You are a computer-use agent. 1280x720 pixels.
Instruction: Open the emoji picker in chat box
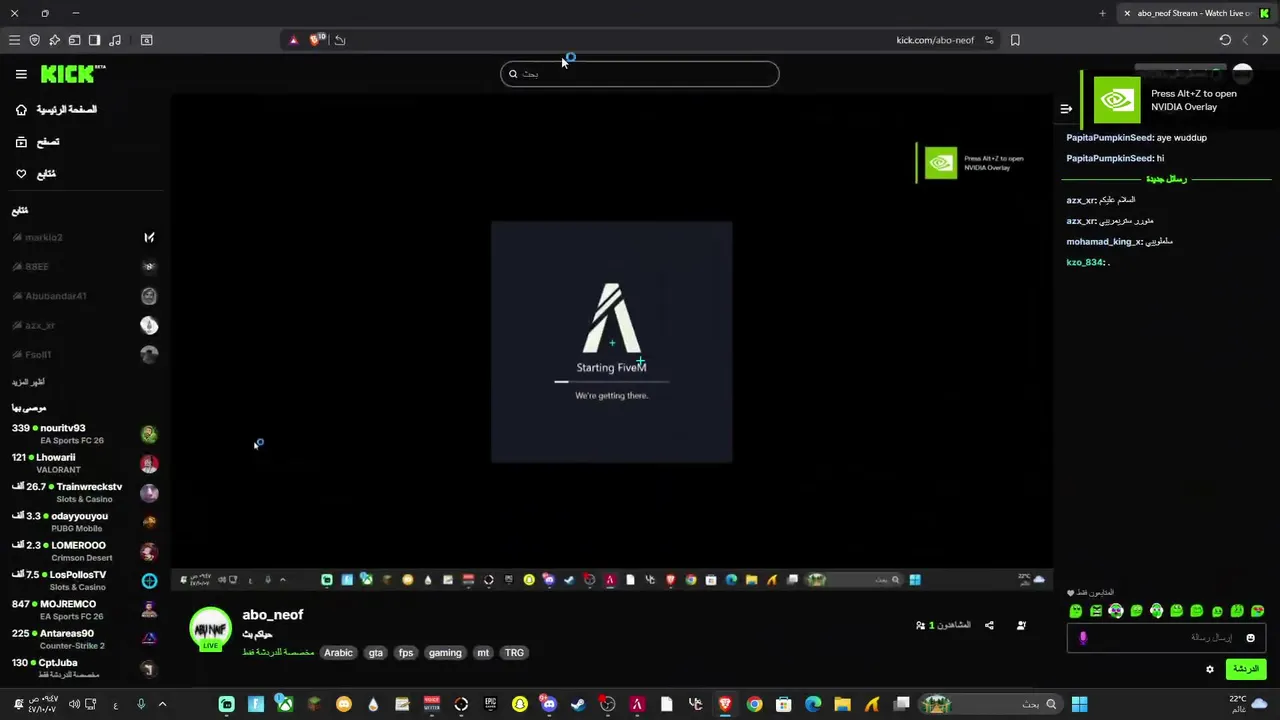1250,638
